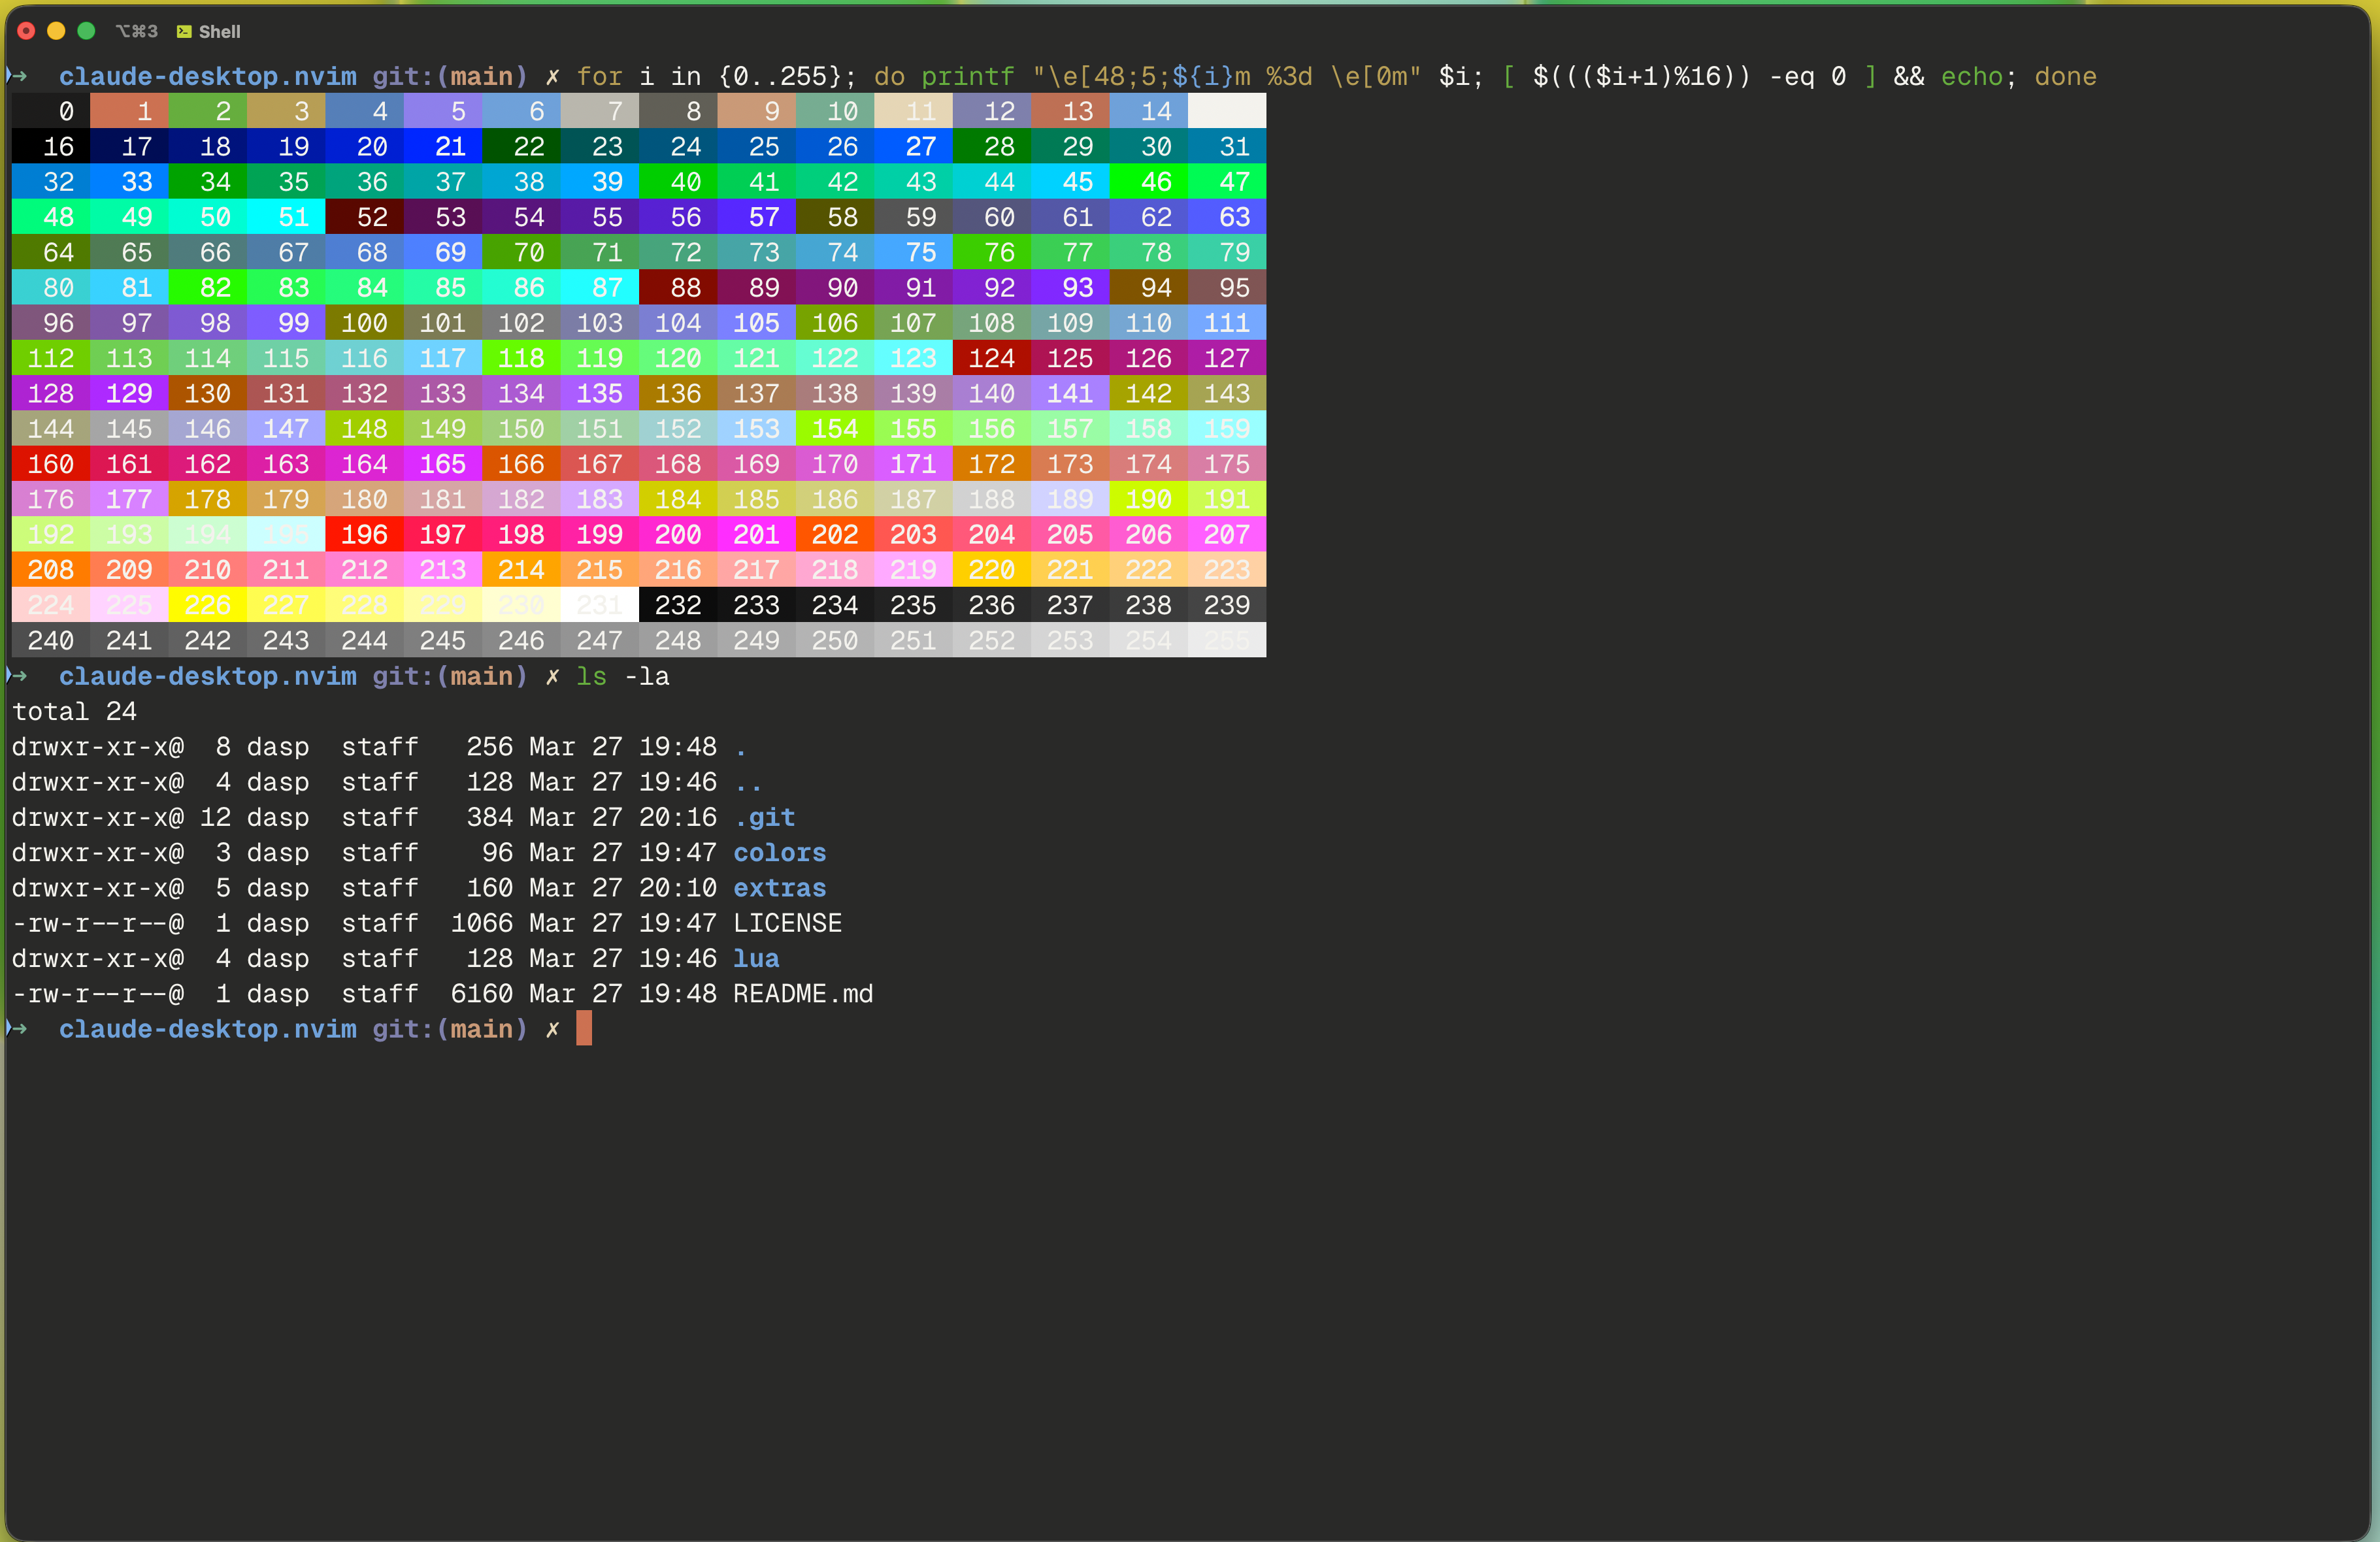Click the extras directory name
The width and height of the screenshot is (2380, 1542).
(780, 888)
